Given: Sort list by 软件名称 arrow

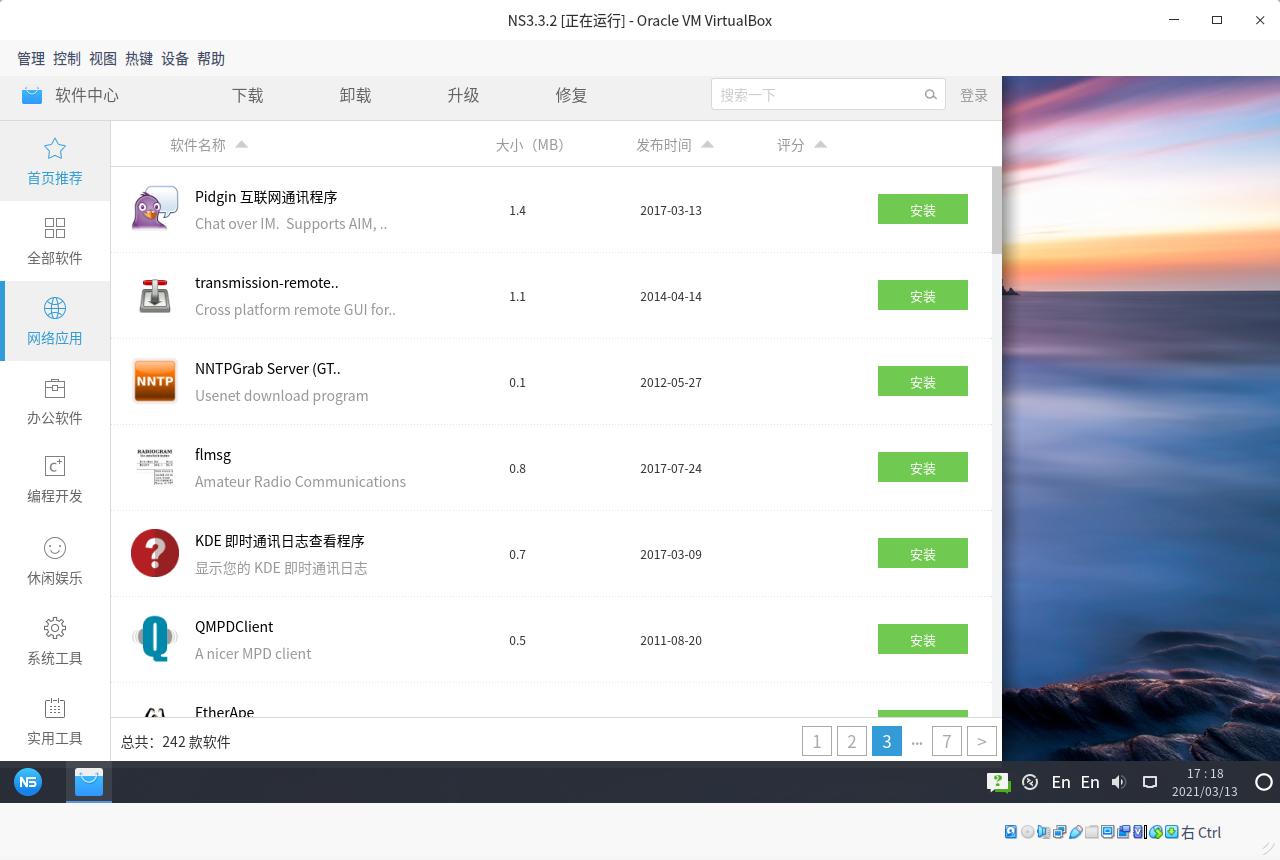Looking at the screenshot, I should (241, 145).
